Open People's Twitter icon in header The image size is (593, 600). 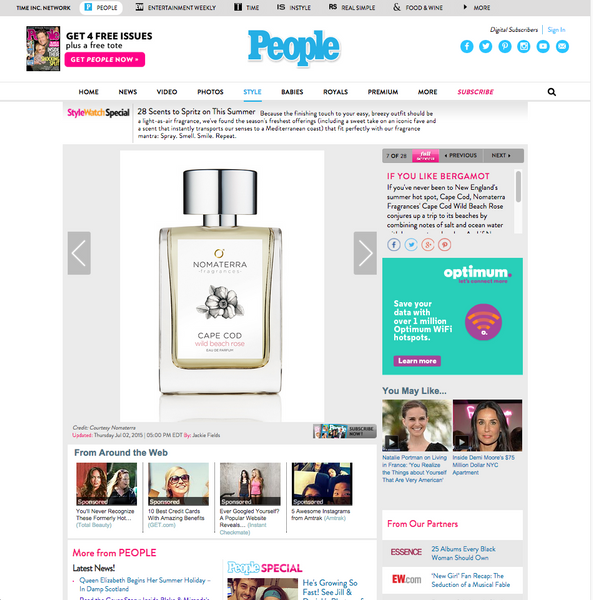click(x=485, y=47)
